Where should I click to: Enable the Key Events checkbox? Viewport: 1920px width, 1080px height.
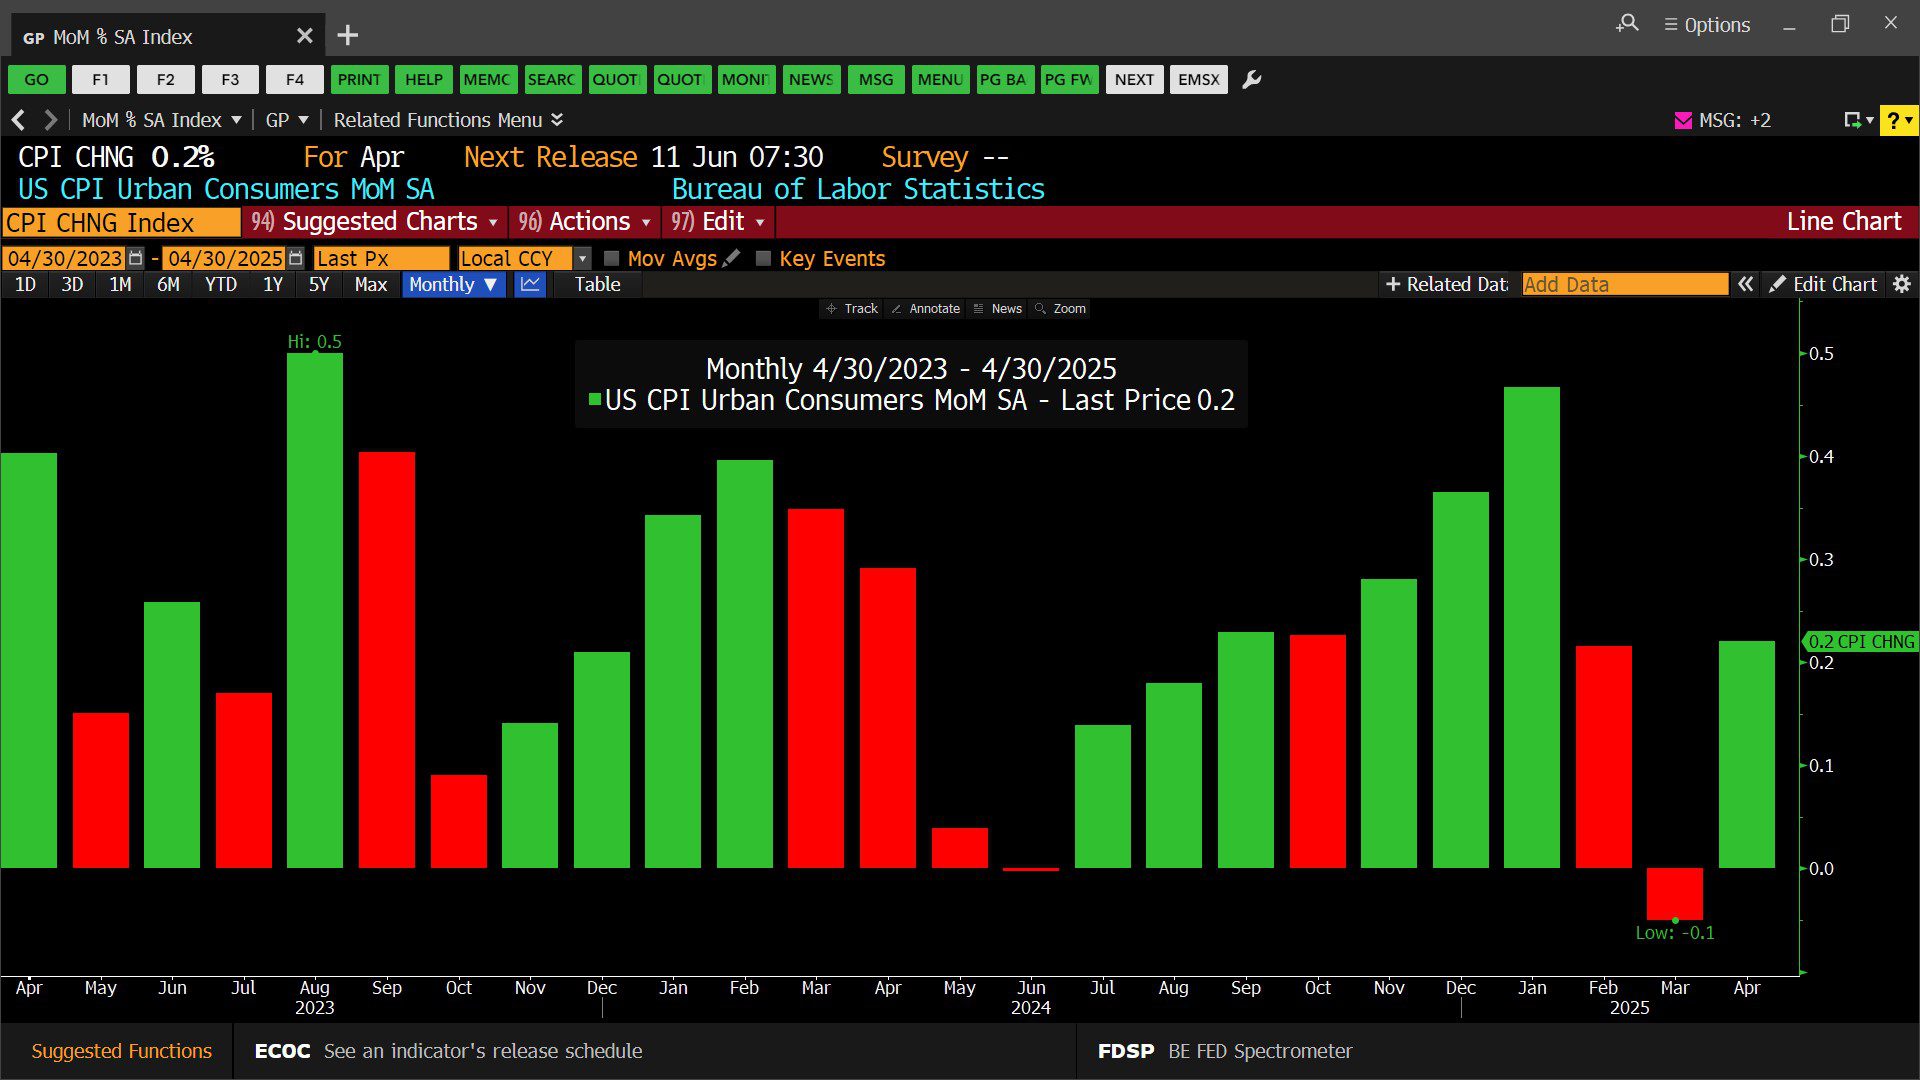pyautogui.click(x=763, y=259)
